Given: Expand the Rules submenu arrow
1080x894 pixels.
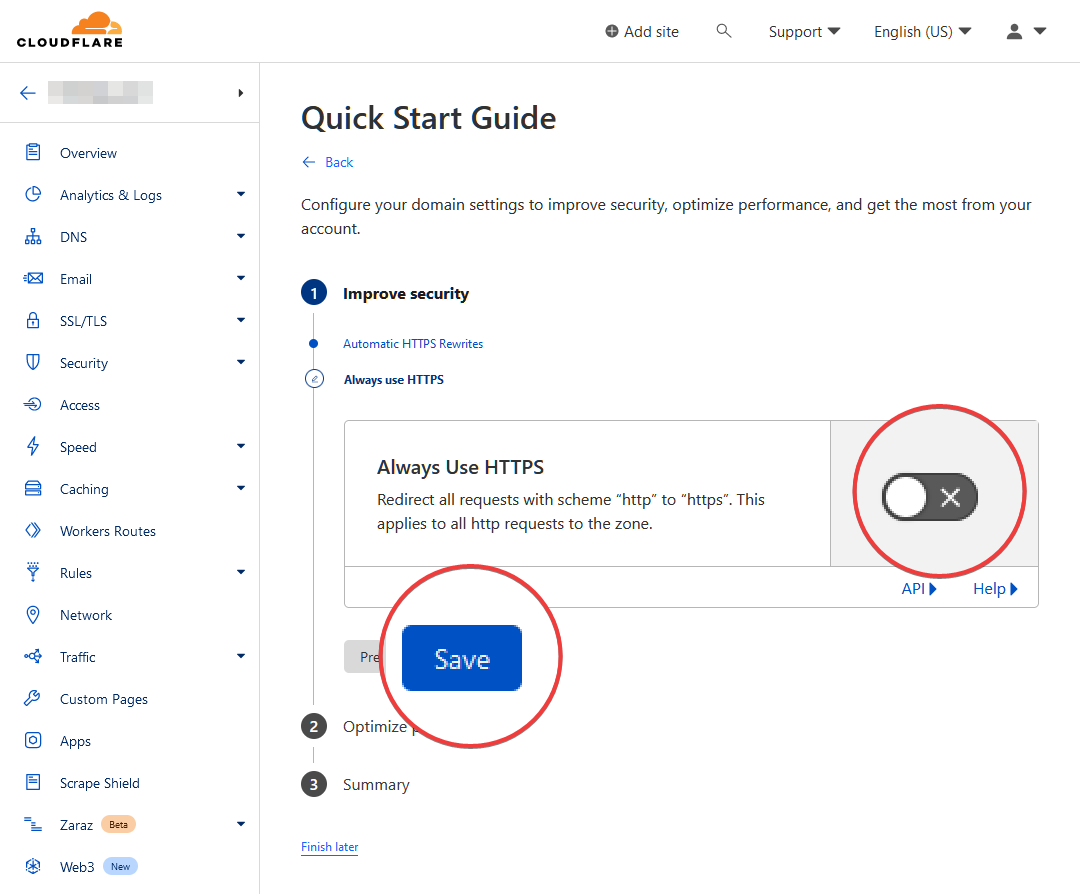Looking at the screenshot, I should point(240,572).
